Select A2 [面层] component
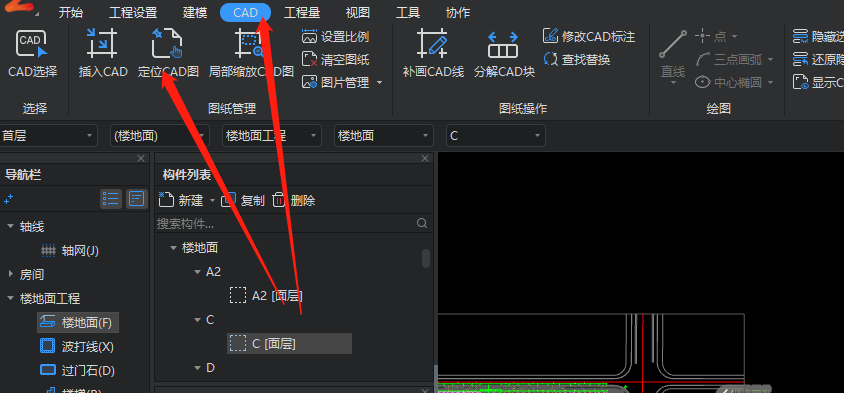 tap(266, 295)
